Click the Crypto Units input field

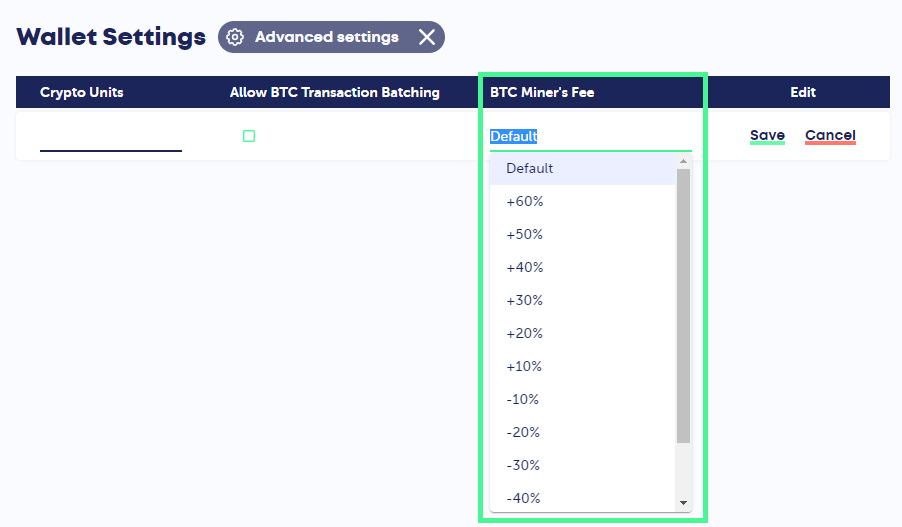click(111, 137)
